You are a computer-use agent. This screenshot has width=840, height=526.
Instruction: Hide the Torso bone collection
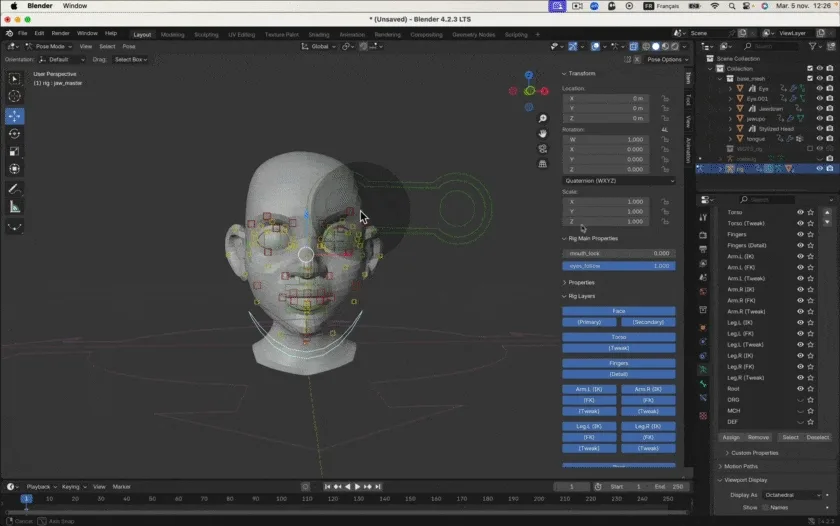pyautogui.click(x=800, y=212)
